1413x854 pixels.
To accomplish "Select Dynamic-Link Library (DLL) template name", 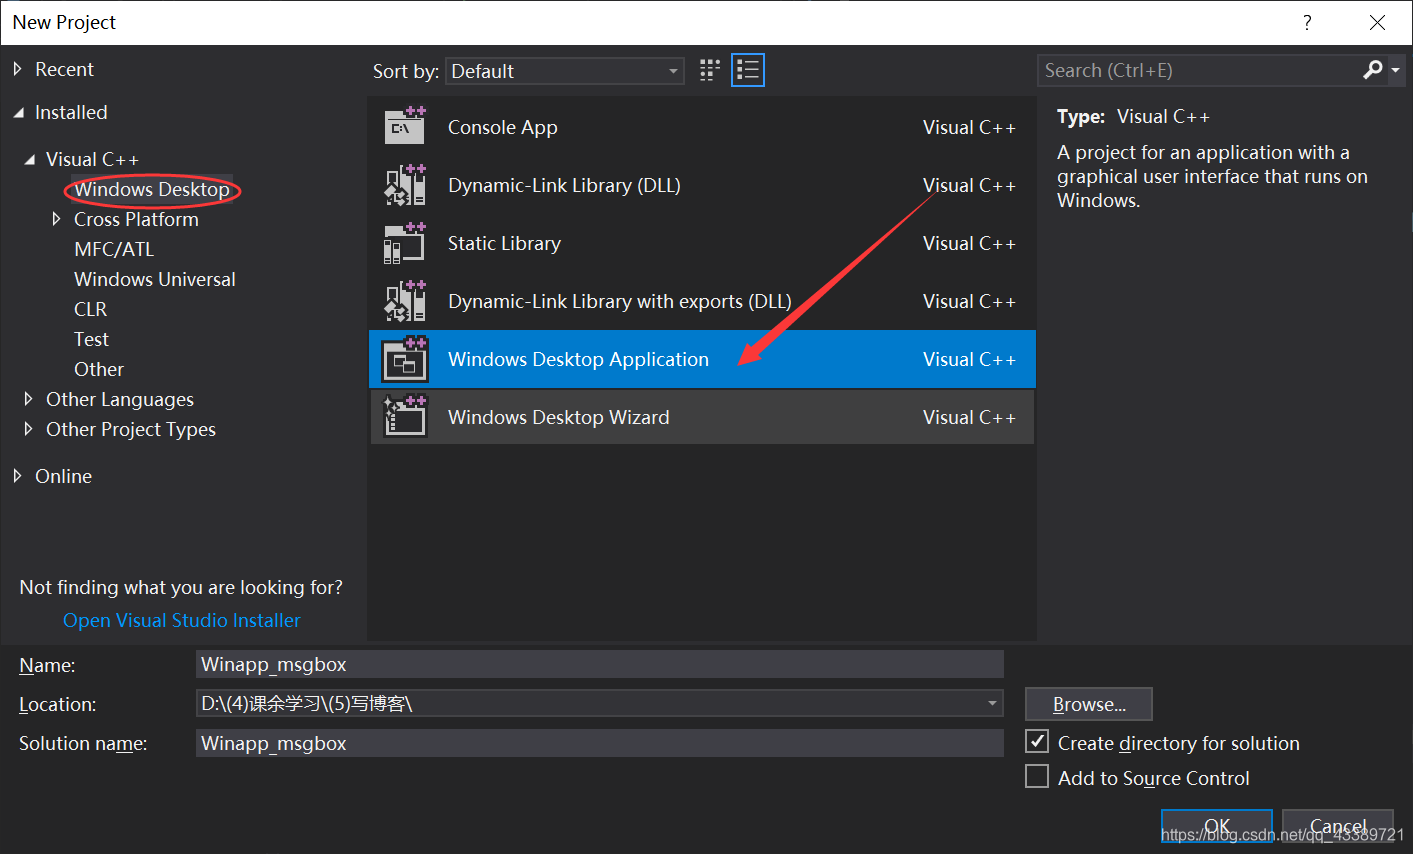I will [564, 185].
